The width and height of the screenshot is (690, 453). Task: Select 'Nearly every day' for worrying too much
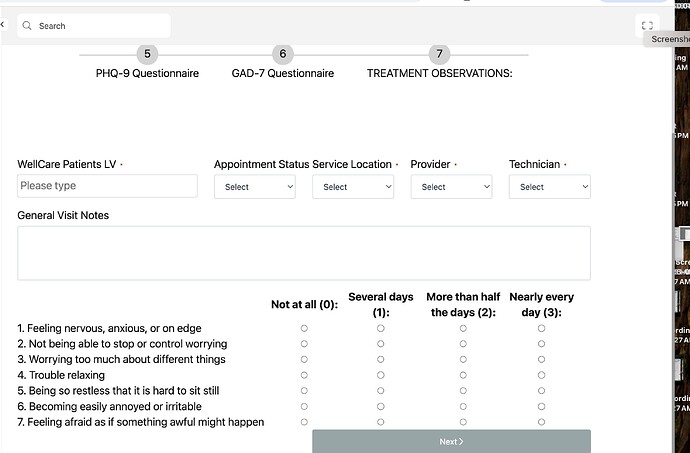(x=542, y=359)
